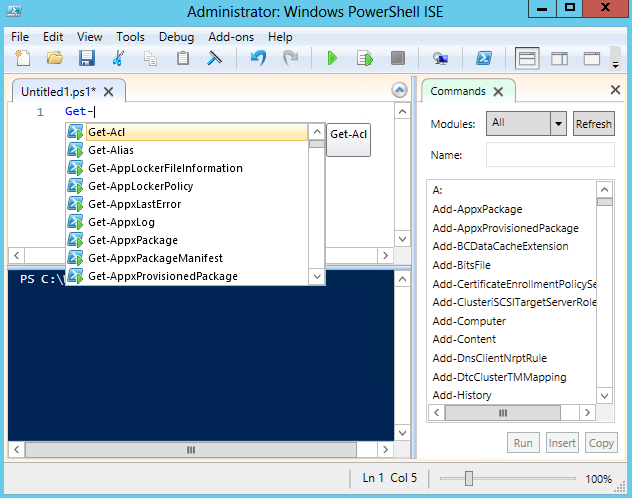
Task: Console pane horizontal scrollbar thumb
Action: pyautogui.click(x=191, y=450)
